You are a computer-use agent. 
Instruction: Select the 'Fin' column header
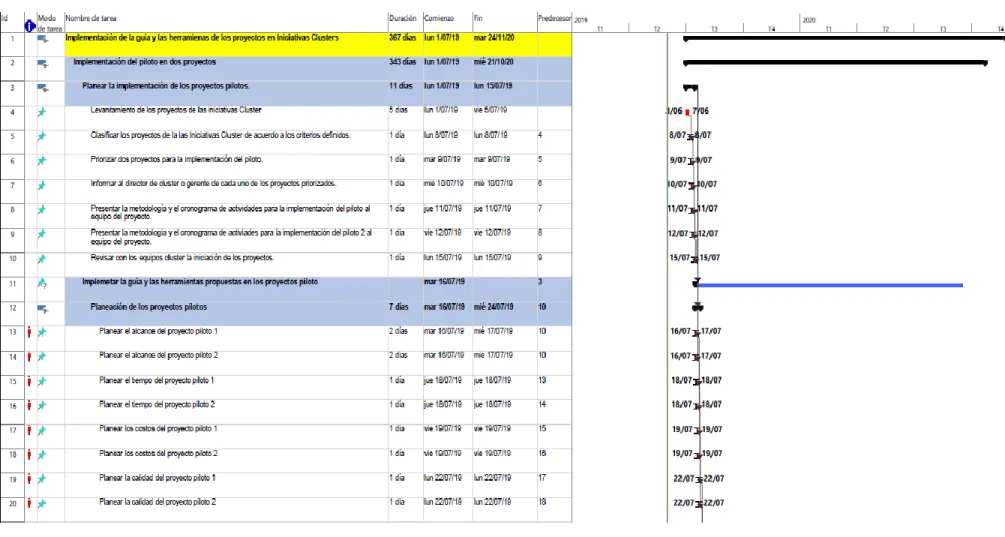coord(504,22)
